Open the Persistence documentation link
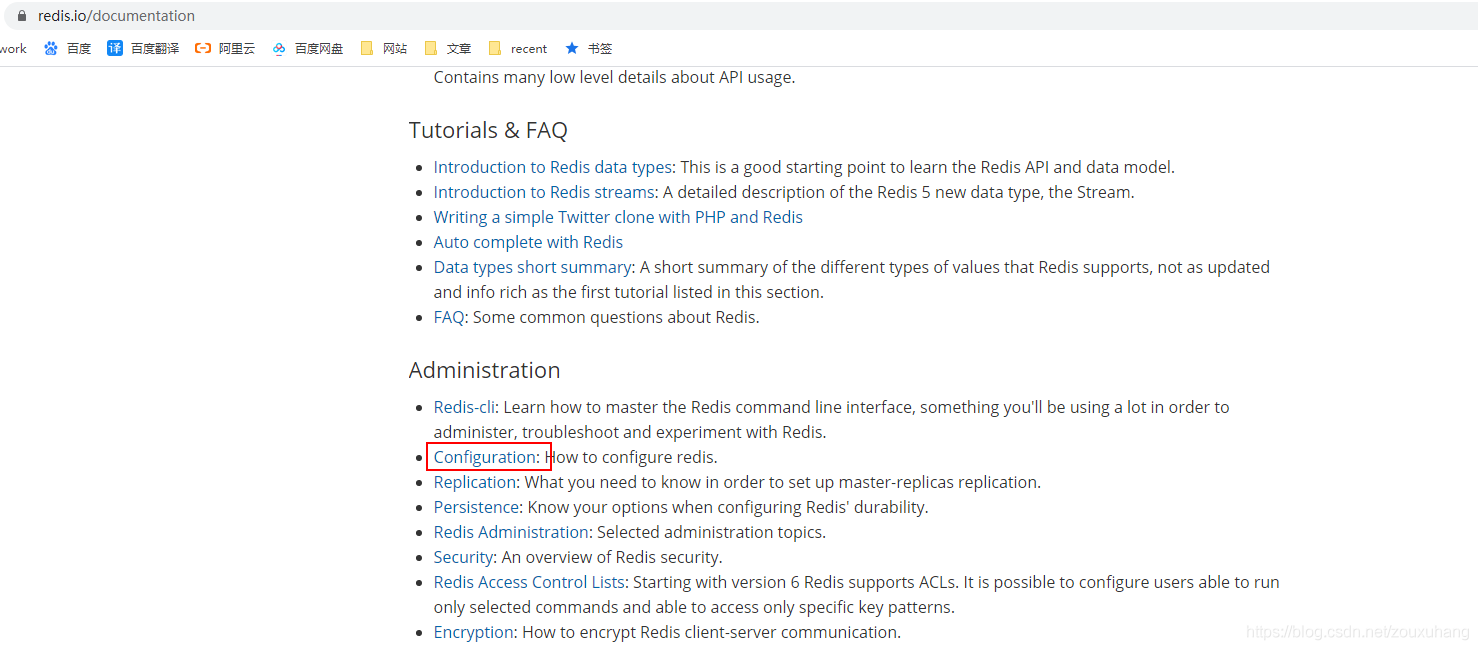Screen dimensions: 1478x650 point(476,507)
